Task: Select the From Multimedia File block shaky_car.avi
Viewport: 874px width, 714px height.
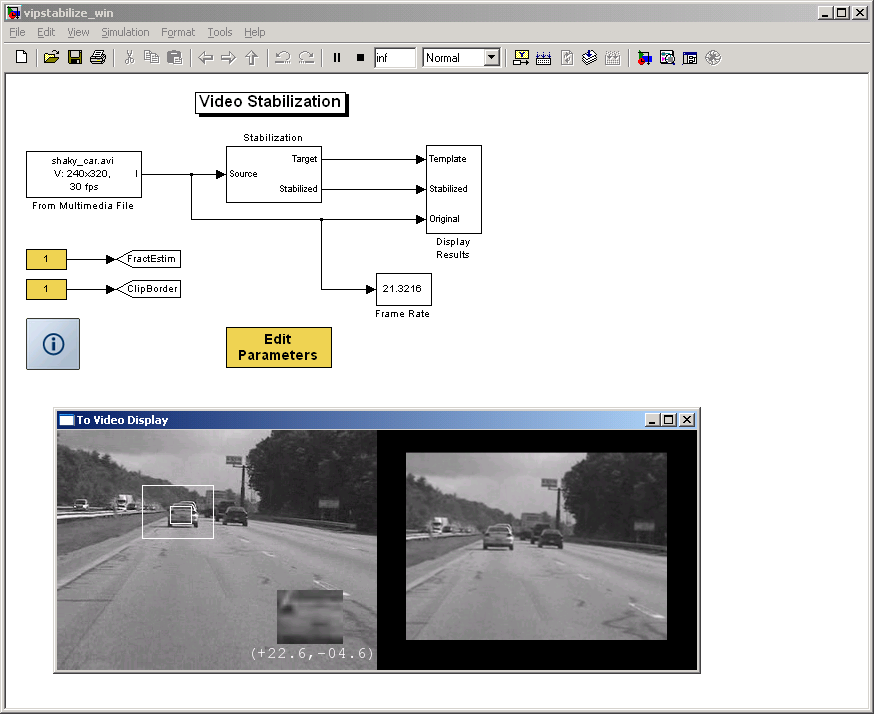Action: (84, 174)
